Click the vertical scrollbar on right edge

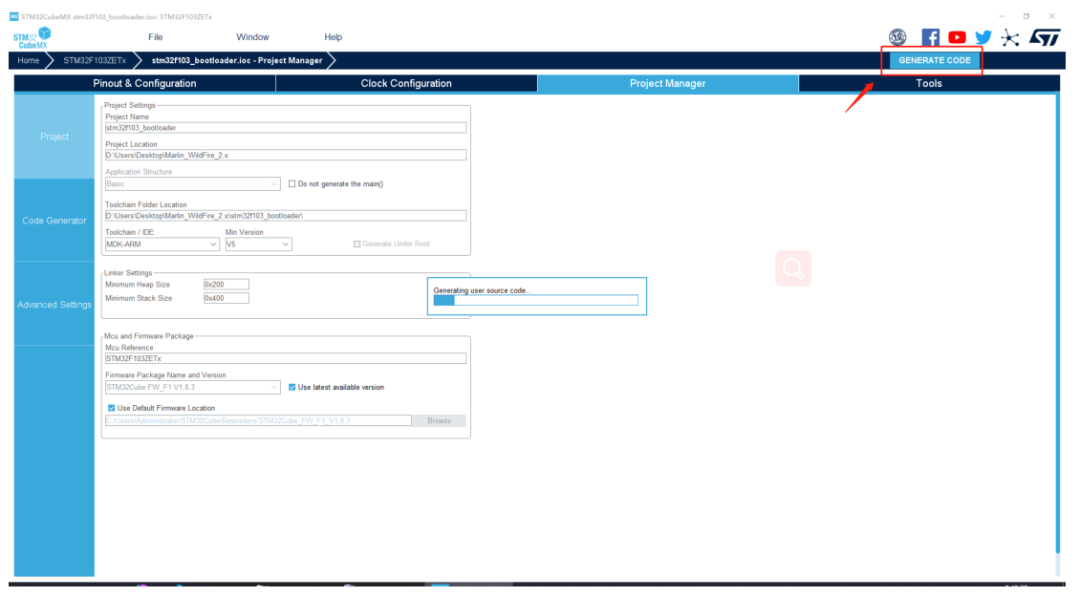(1057, 324)
